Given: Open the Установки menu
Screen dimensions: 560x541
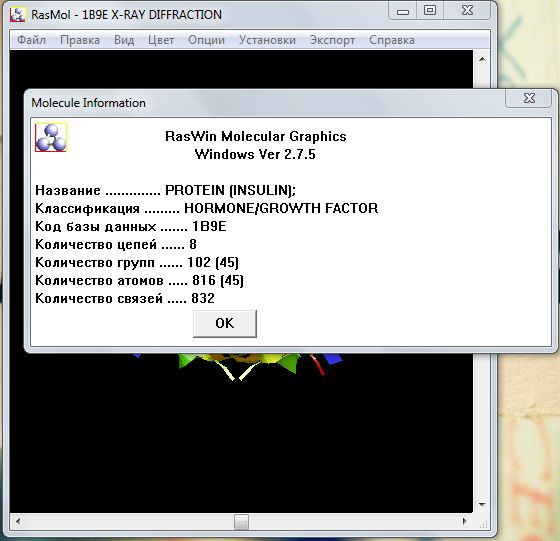Looking at the screenshot, I should (267, 40).
